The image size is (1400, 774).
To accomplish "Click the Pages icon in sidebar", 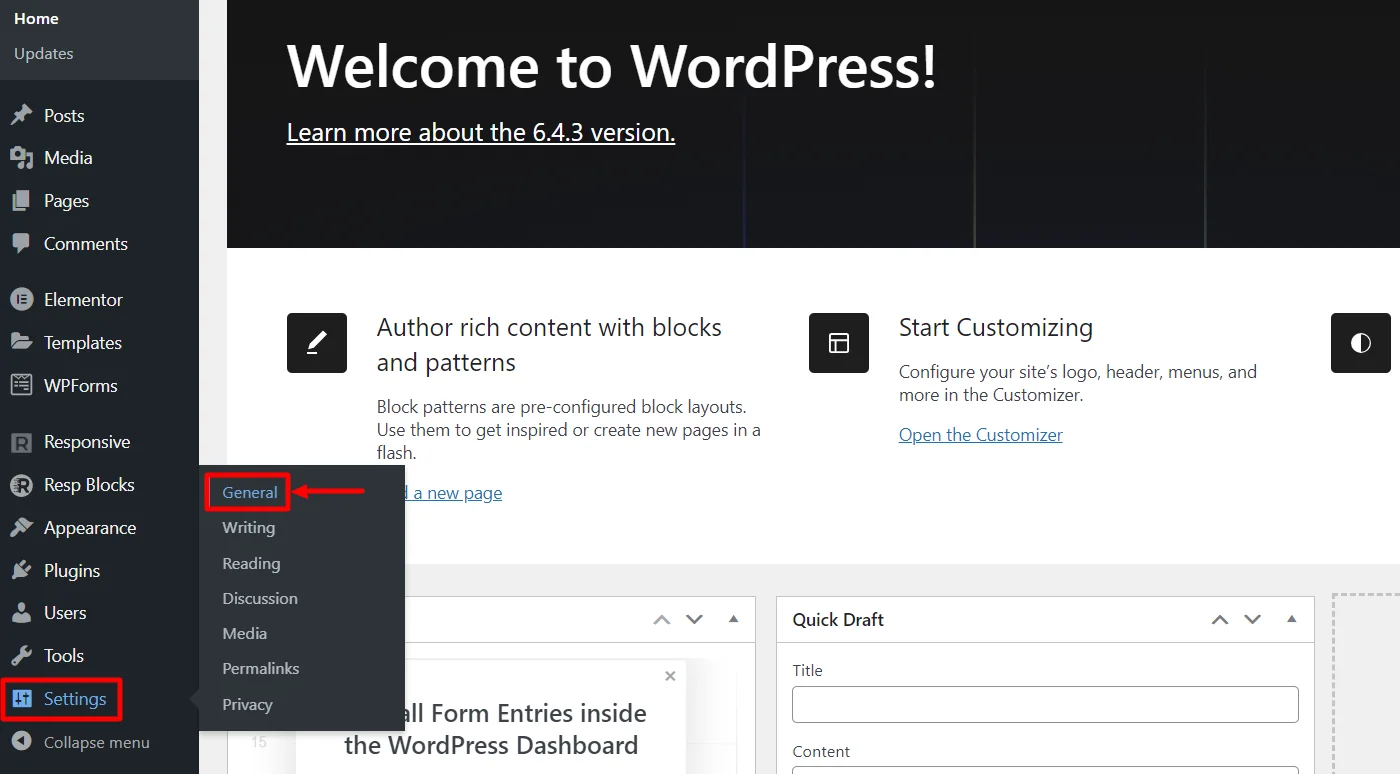I will (22, 201).
